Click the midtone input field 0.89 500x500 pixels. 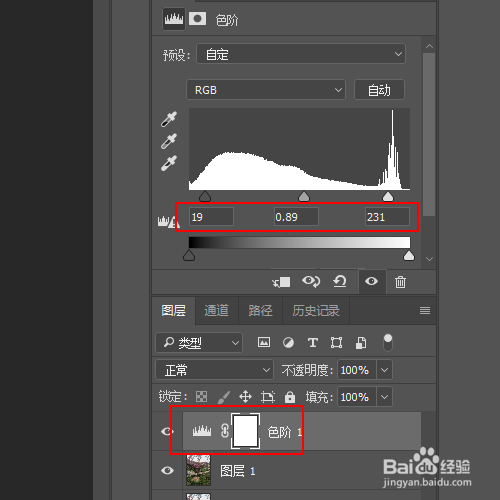tap(296, 217)
